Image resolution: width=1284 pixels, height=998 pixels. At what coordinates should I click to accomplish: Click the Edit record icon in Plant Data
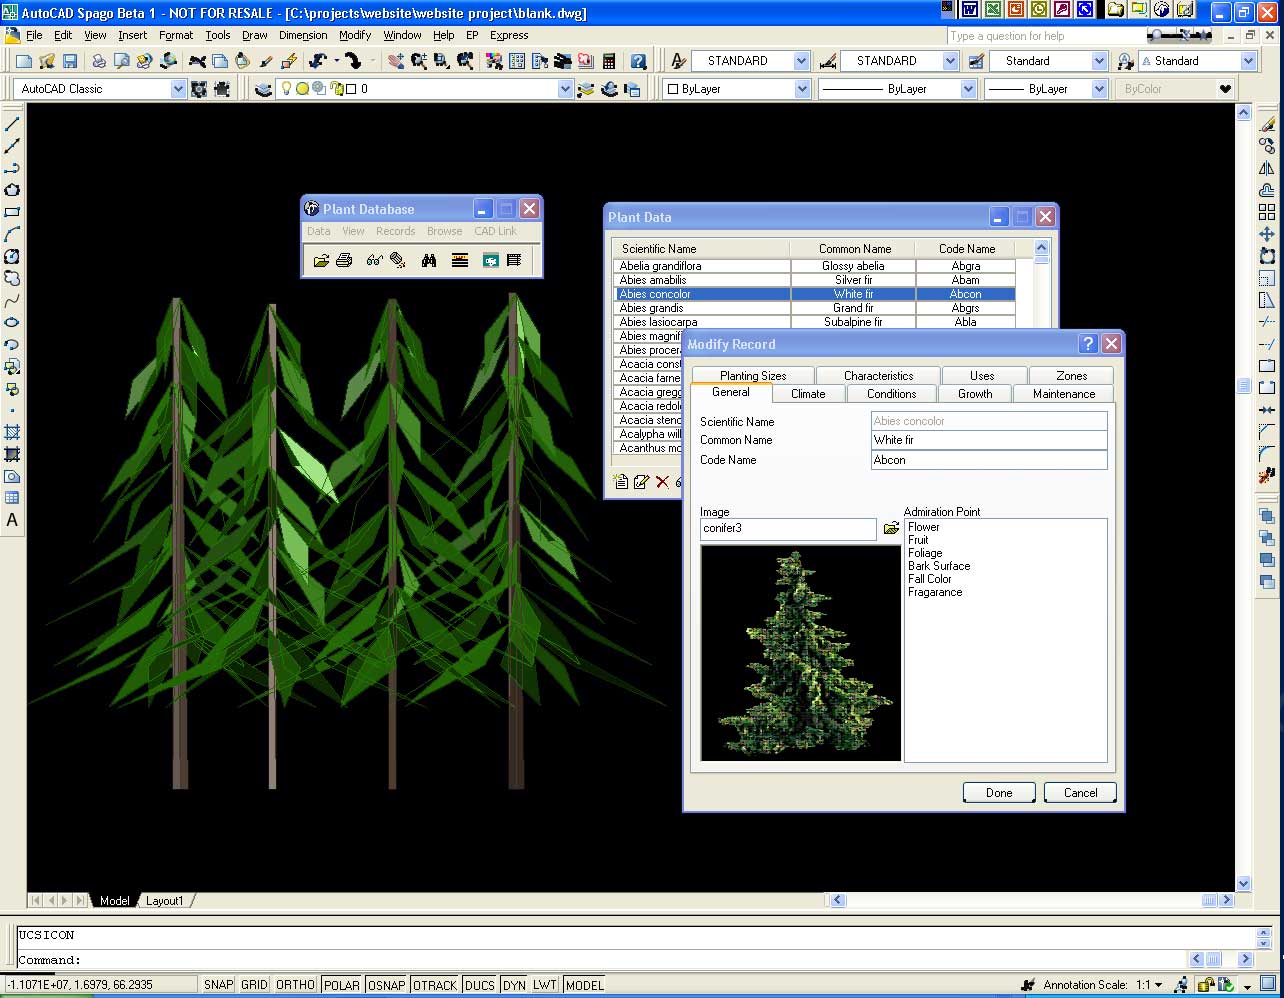click(x=641, y=482)
